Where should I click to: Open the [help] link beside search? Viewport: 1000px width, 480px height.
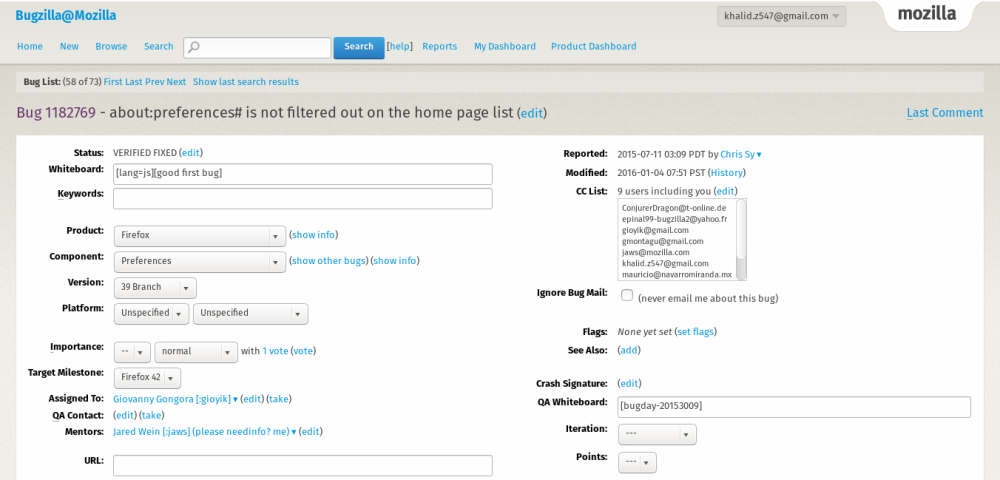click(400, 47)
